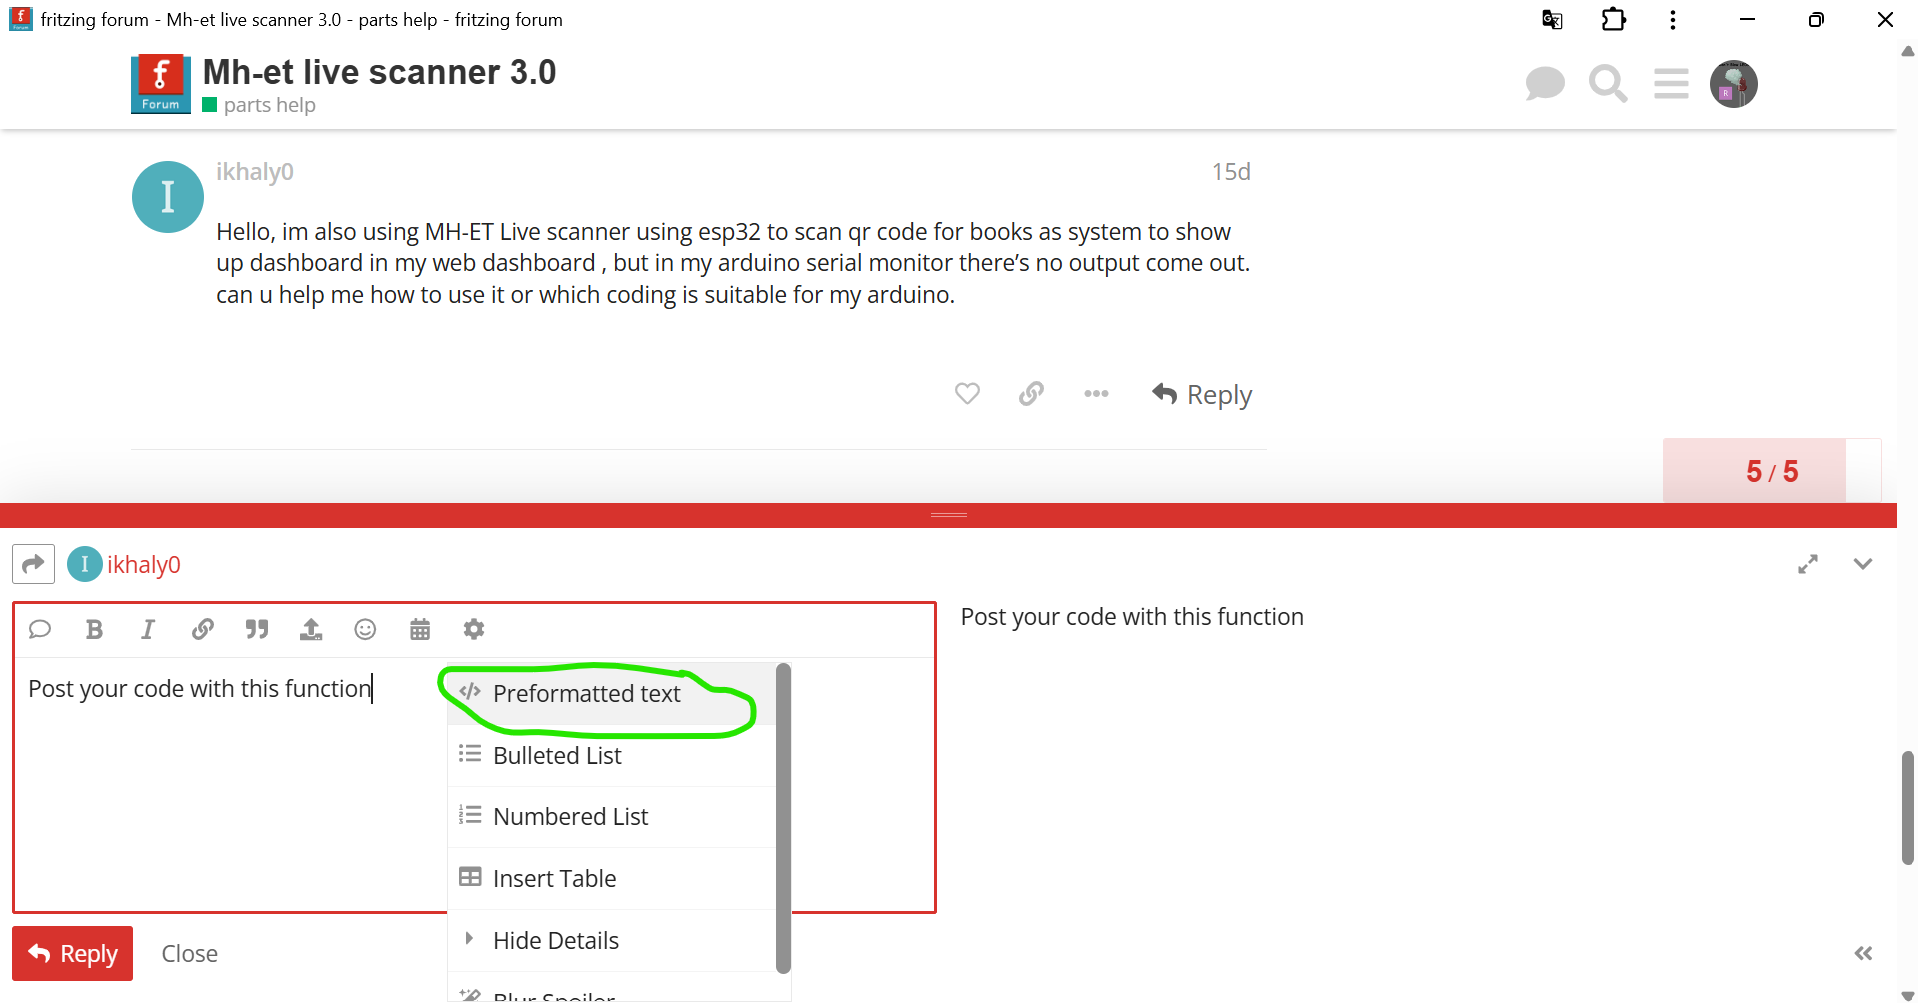This screenshot has width=1918, height=1003.
Task: Select Preformatted text menu option
Action: [x=612, y=694]
